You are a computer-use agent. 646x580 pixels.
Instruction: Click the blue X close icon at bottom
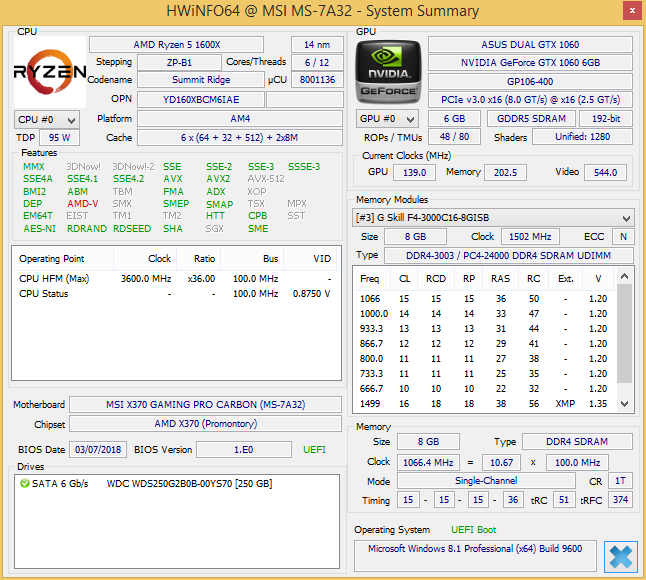pos(620,557)
